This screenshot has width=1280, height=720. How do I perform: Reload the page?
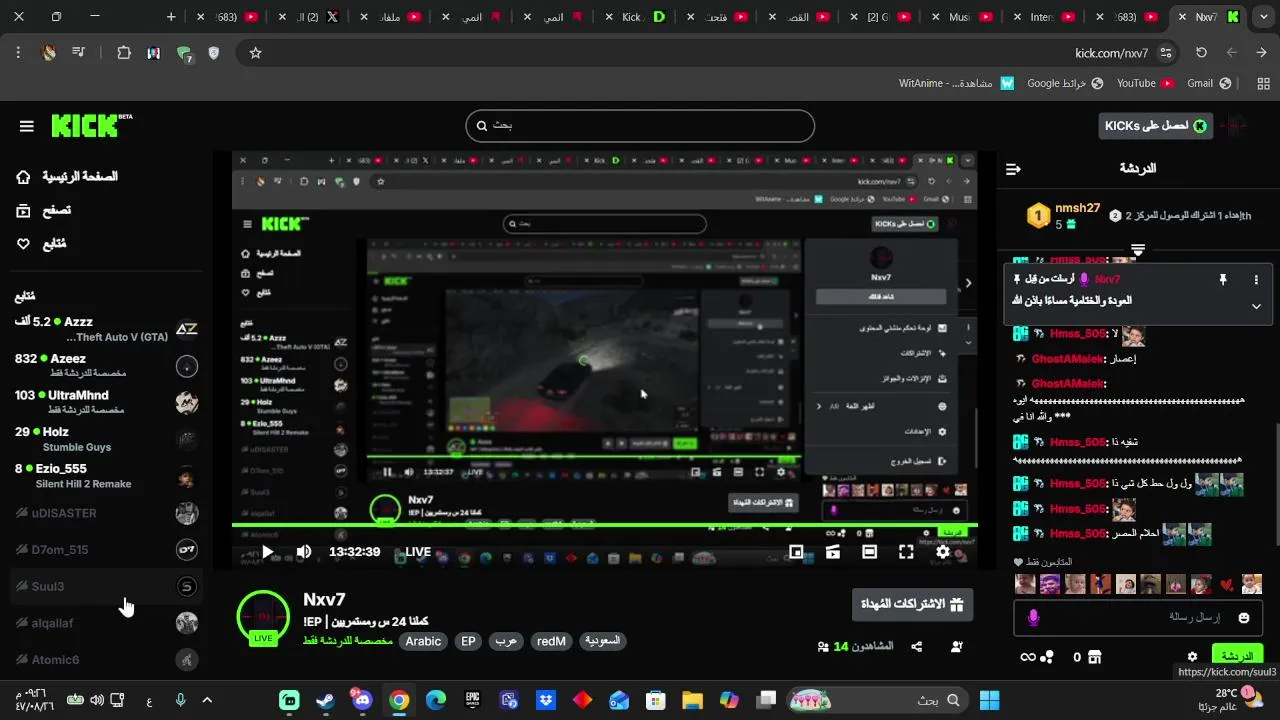click(1201, 53)
